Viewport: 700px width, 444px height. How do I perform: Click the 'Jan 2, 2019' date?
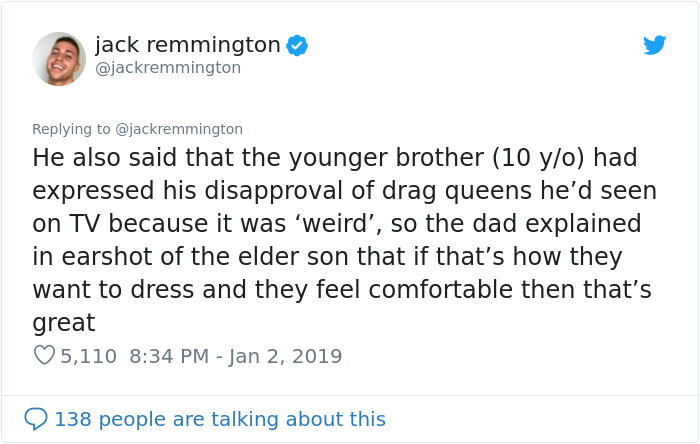[x=285, y=356]
